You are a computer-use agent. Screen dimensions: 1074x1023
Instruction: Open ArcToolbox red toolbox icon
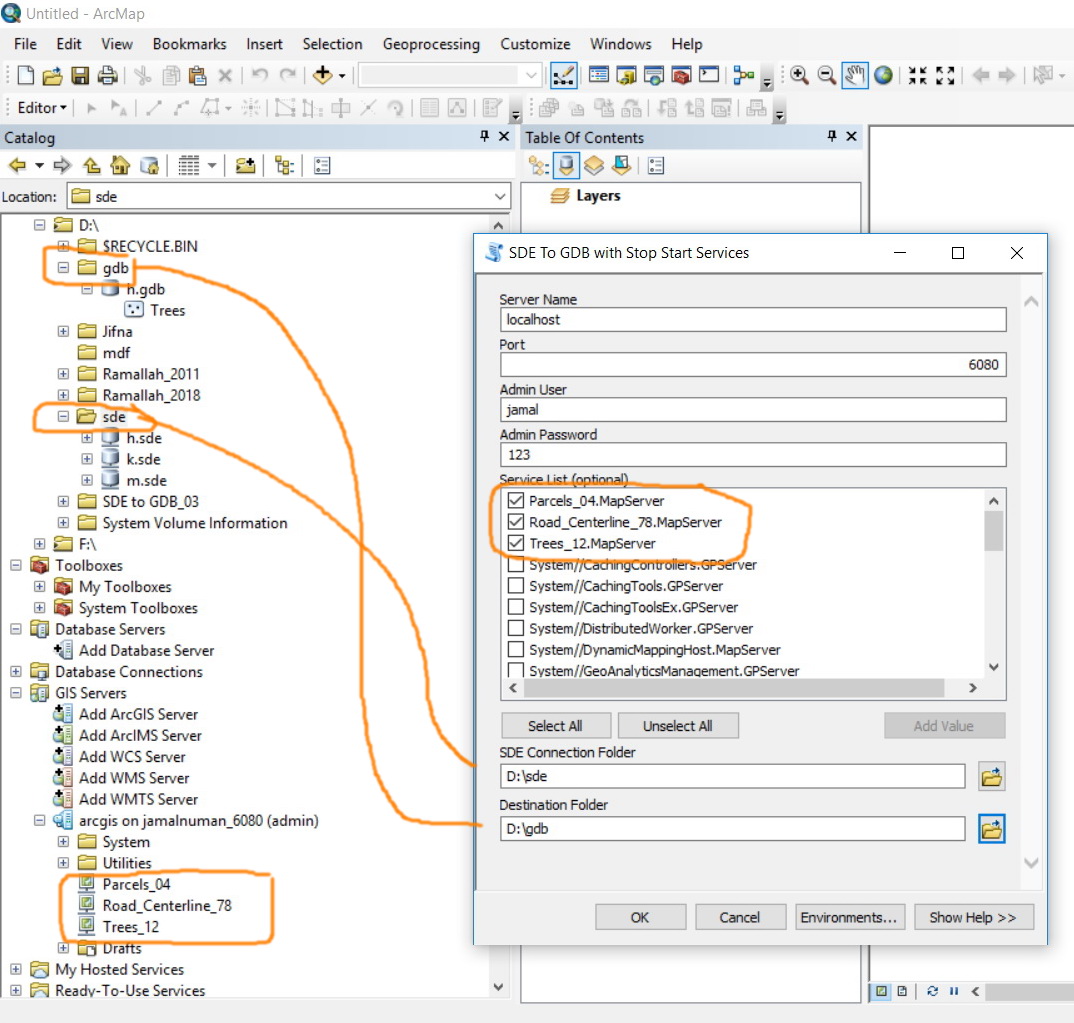pyautogui.click(x=681, y=75)
